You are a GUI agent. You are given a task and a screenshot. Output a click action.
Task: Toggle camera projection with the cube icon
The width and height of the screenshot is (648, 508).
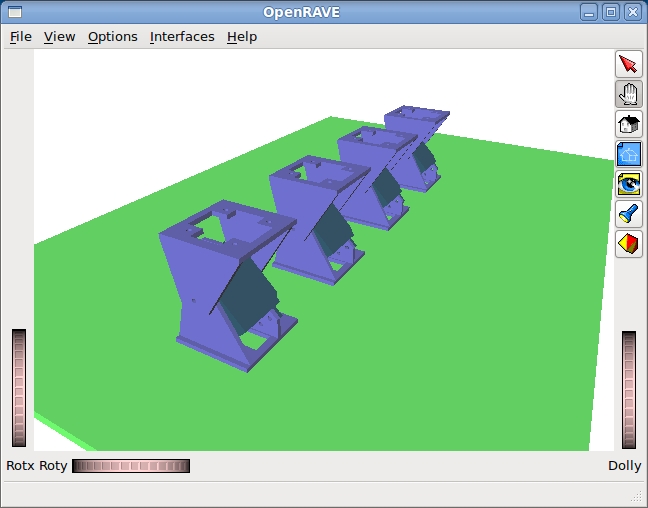click(628, 243)
